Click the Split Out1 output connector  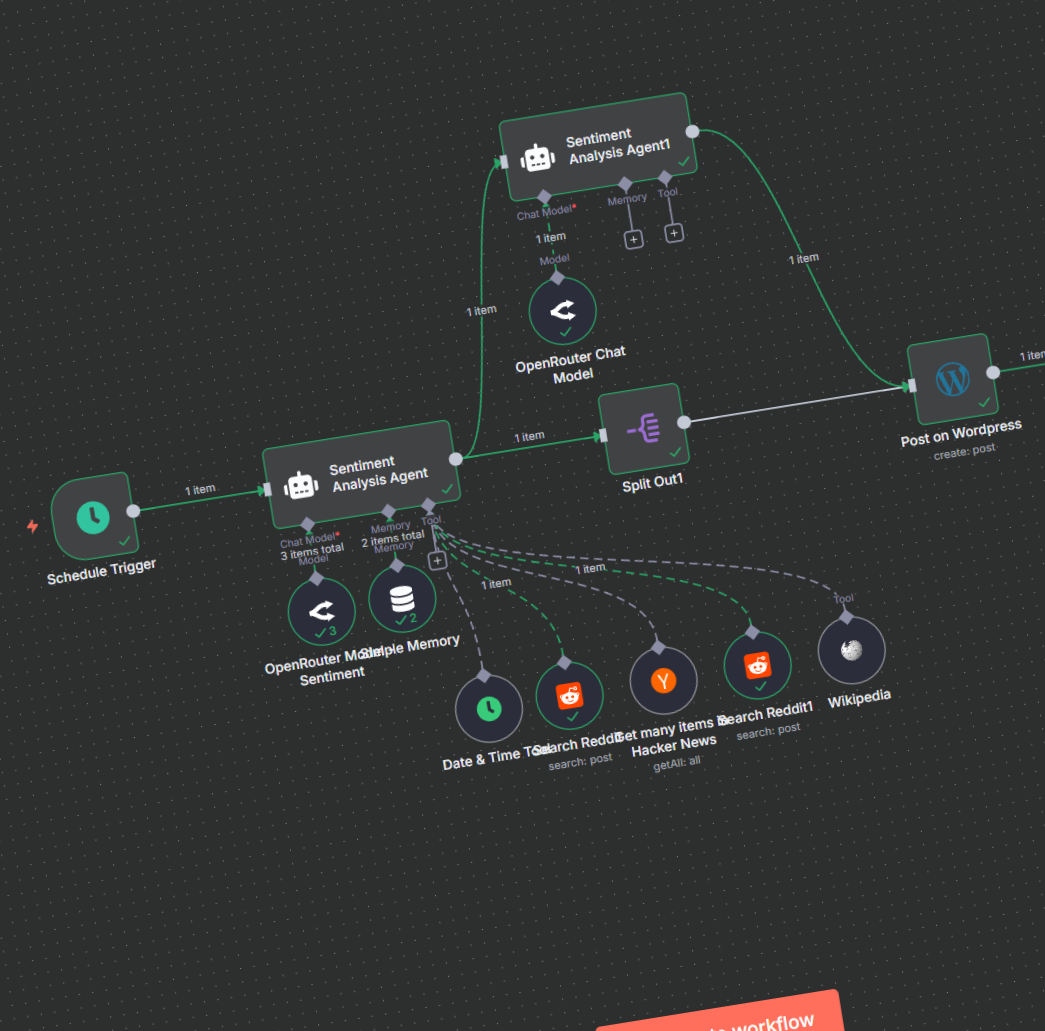pos(683,422)
